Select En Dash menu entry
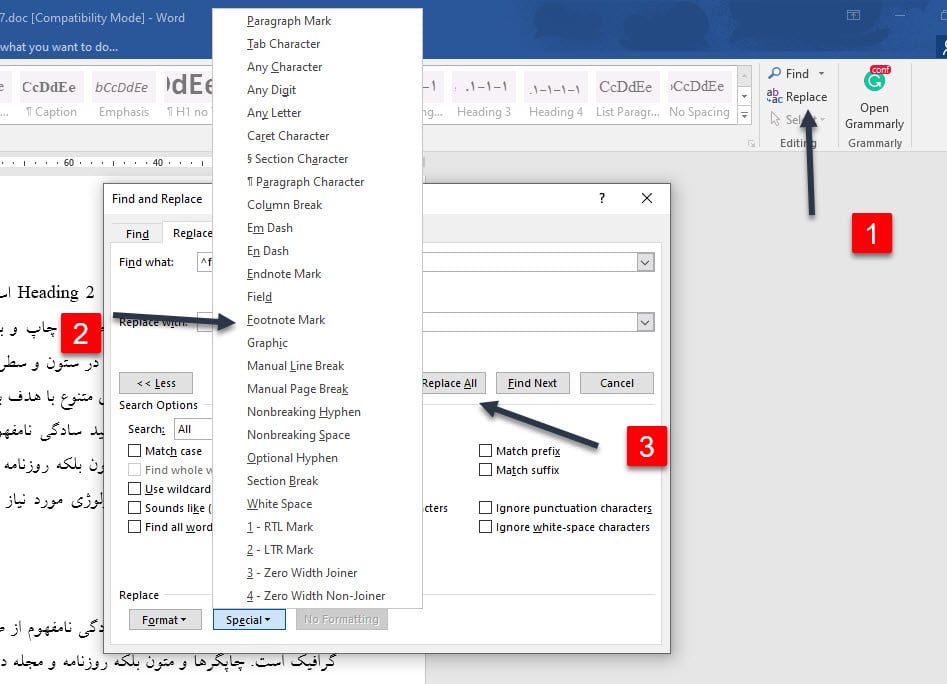 point(317,251)
